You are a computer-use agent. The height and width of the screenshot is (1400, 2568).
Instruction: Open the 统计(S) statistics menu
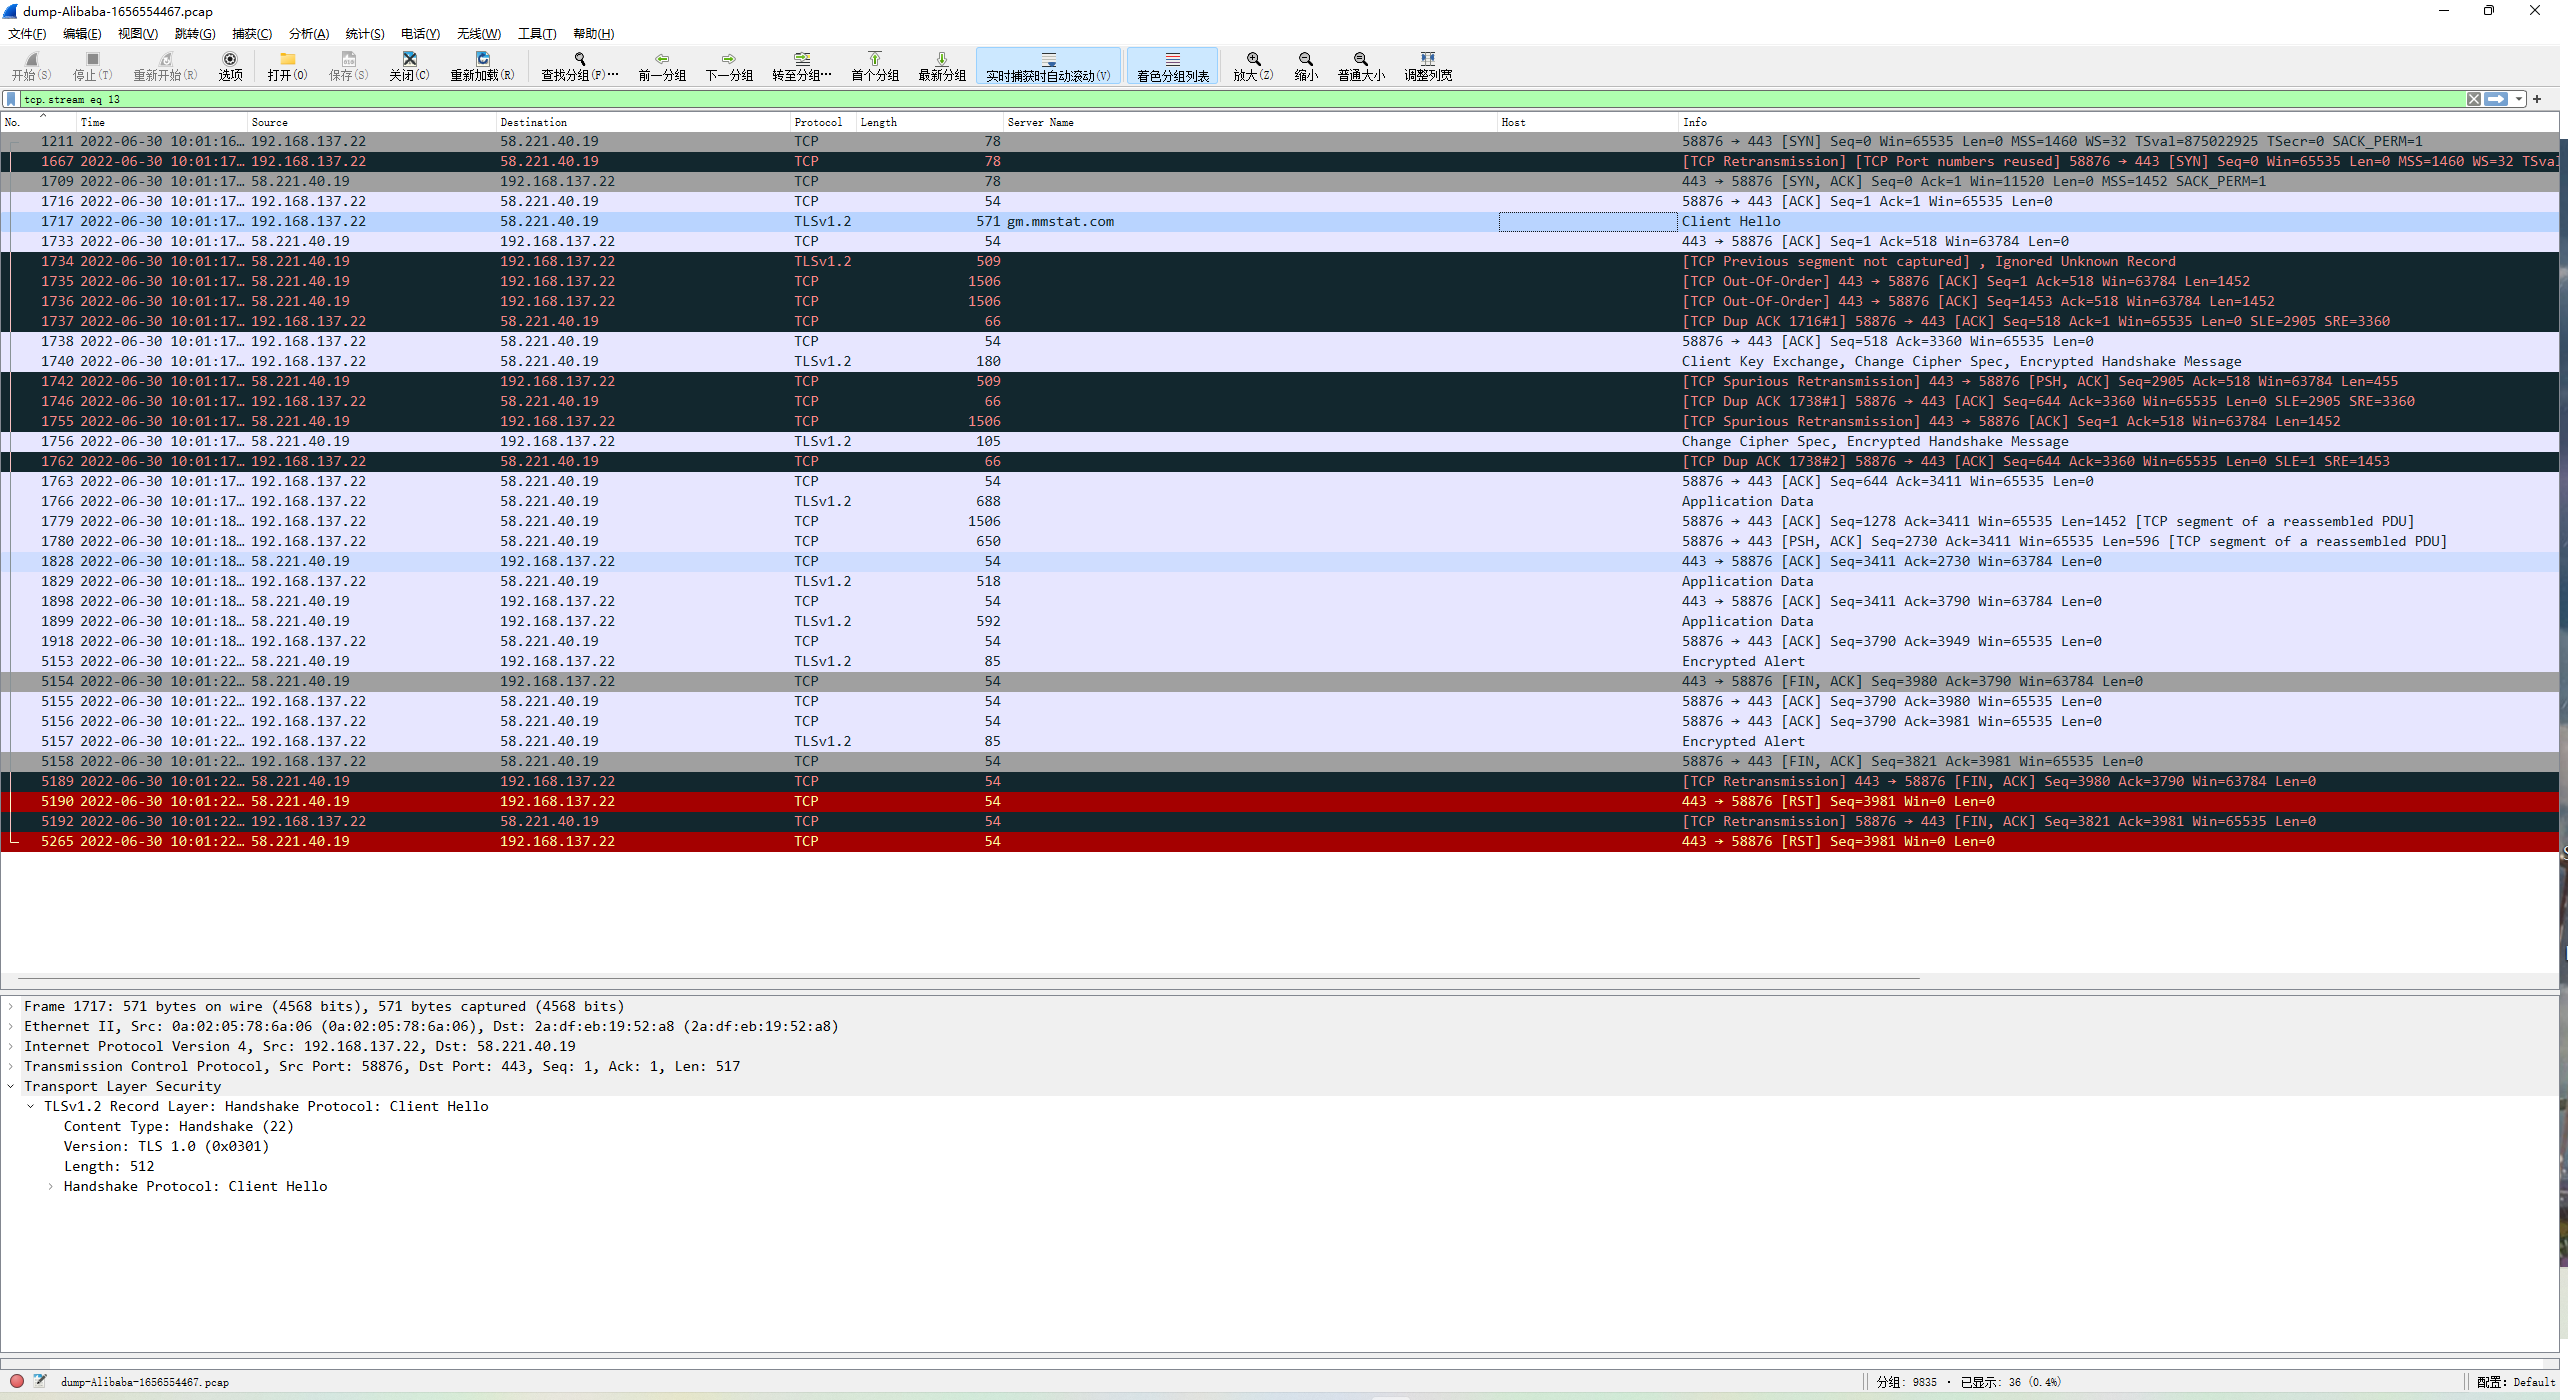pos(364,34)
